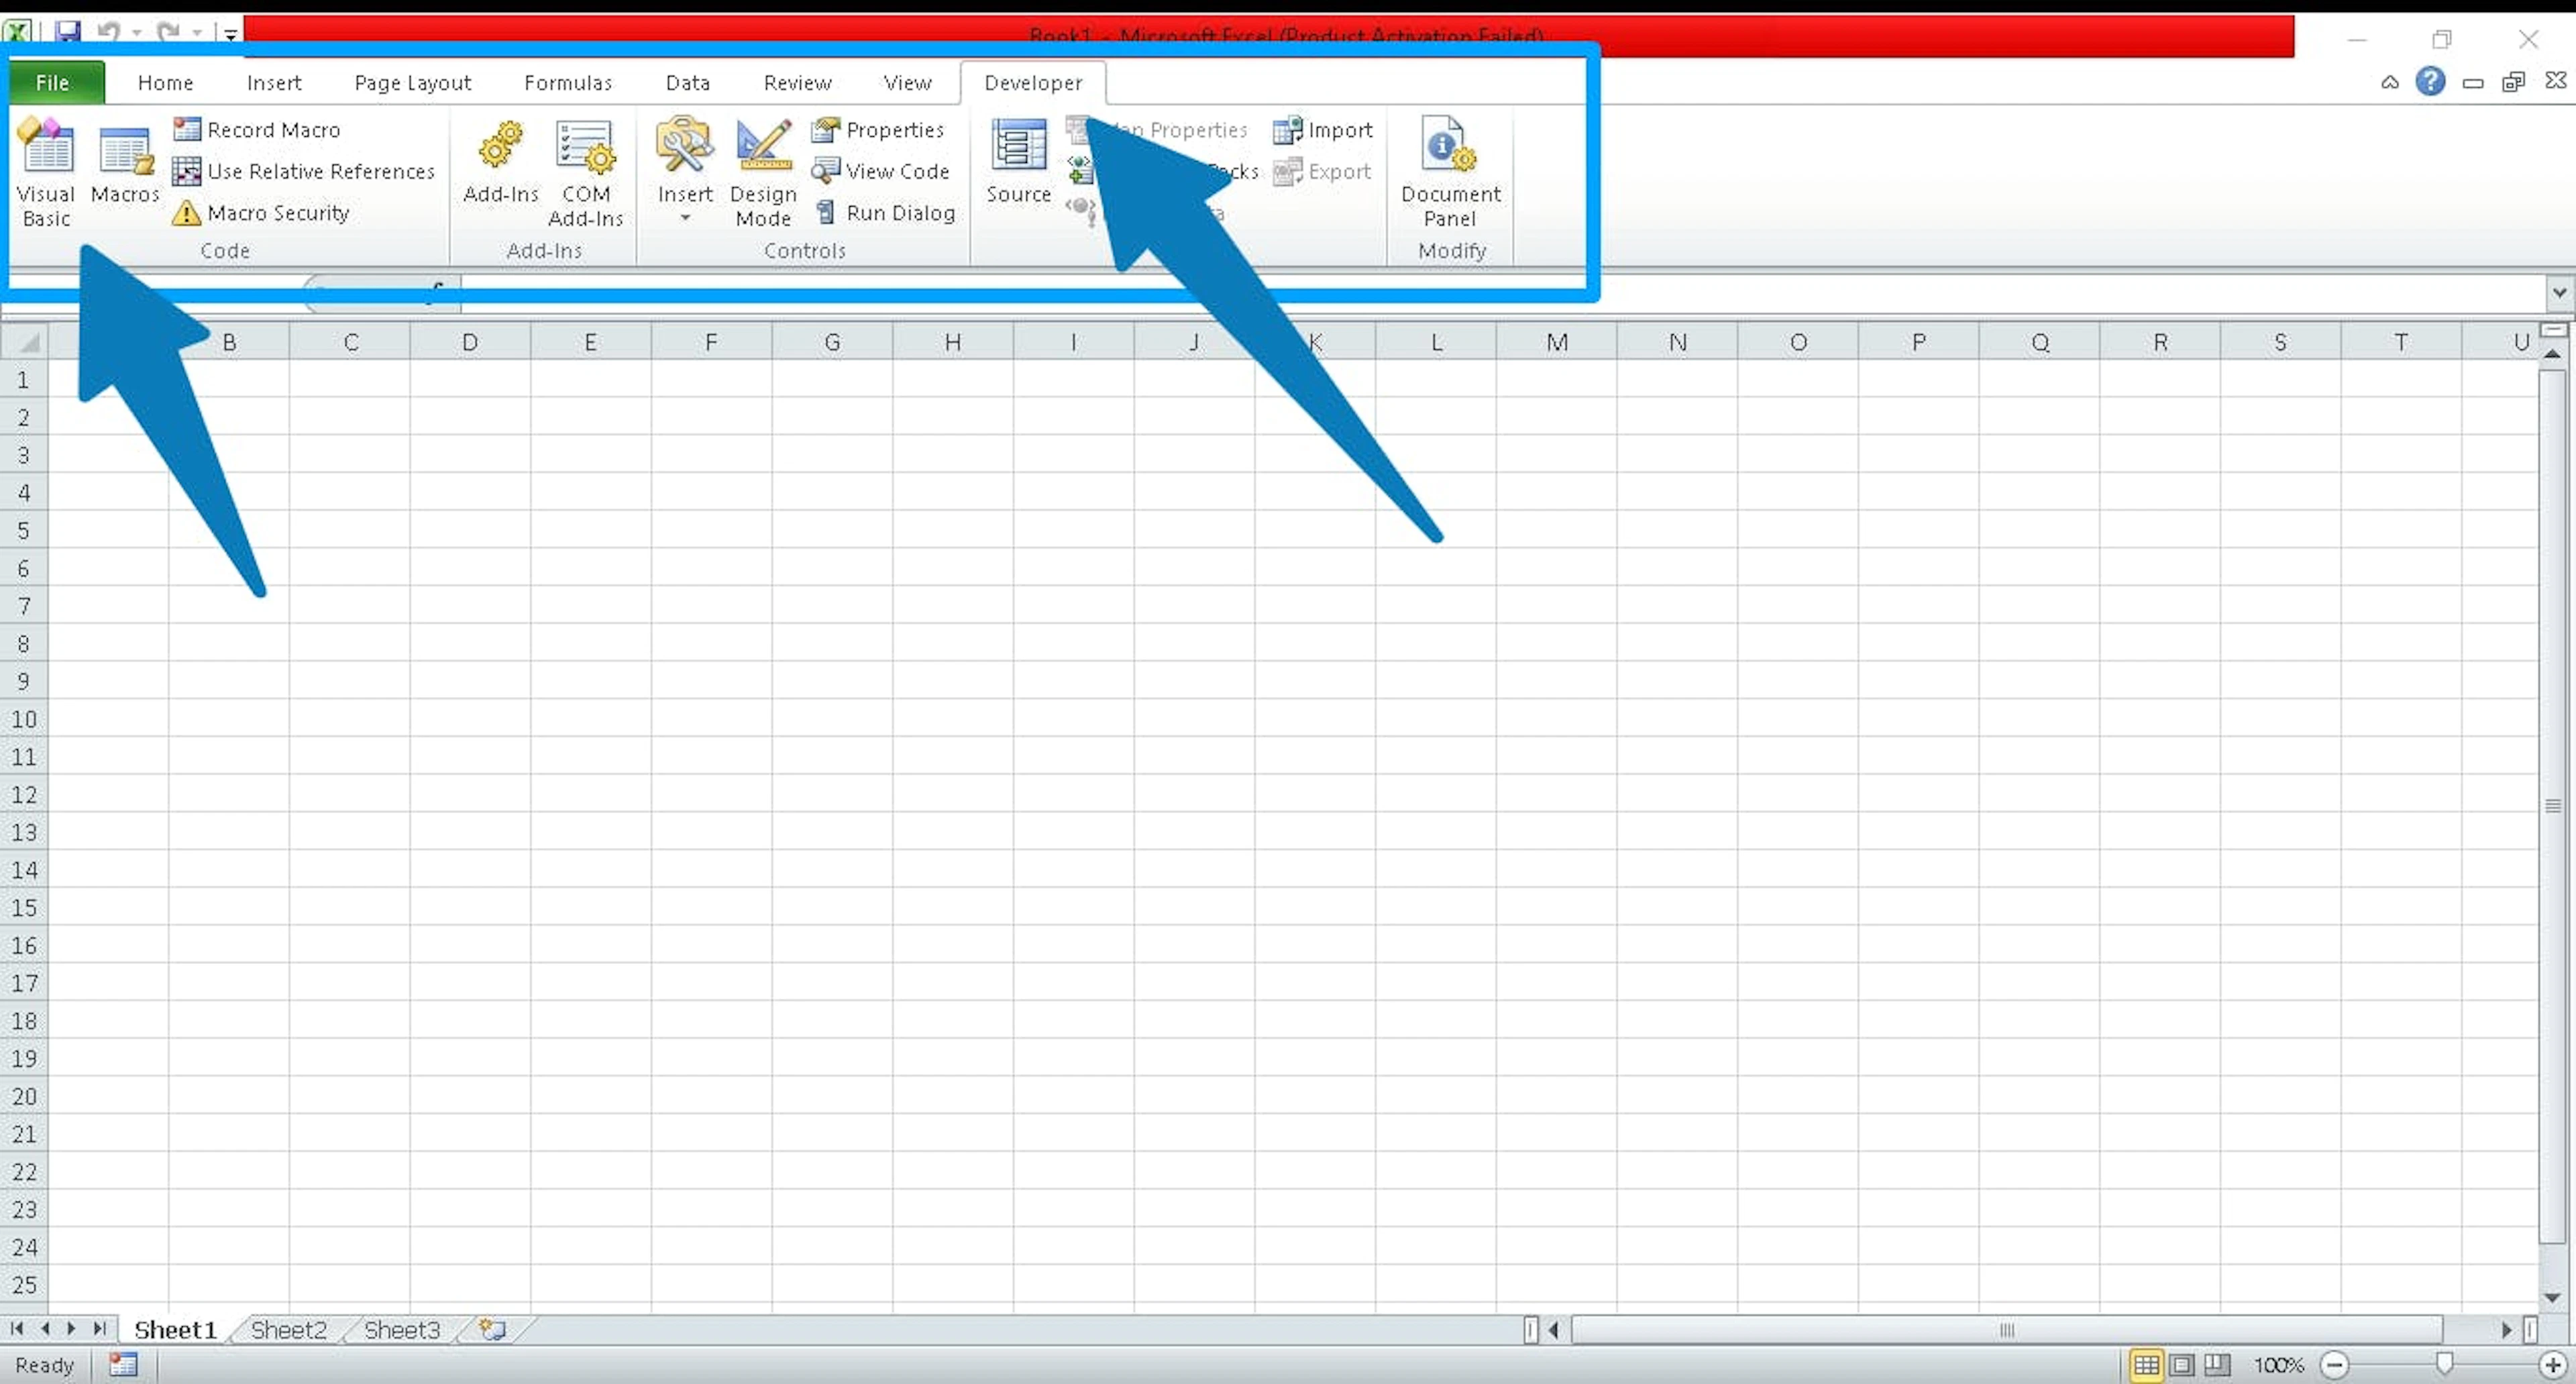This screenshot has width=2576, height=1384.
Task: Select row 10 header
Action: (24, 719)
